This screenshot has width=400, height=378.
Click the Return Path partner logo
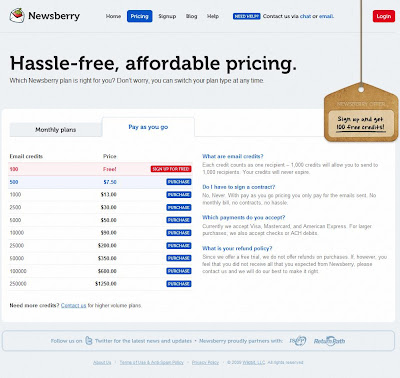(x=329, y=341)
